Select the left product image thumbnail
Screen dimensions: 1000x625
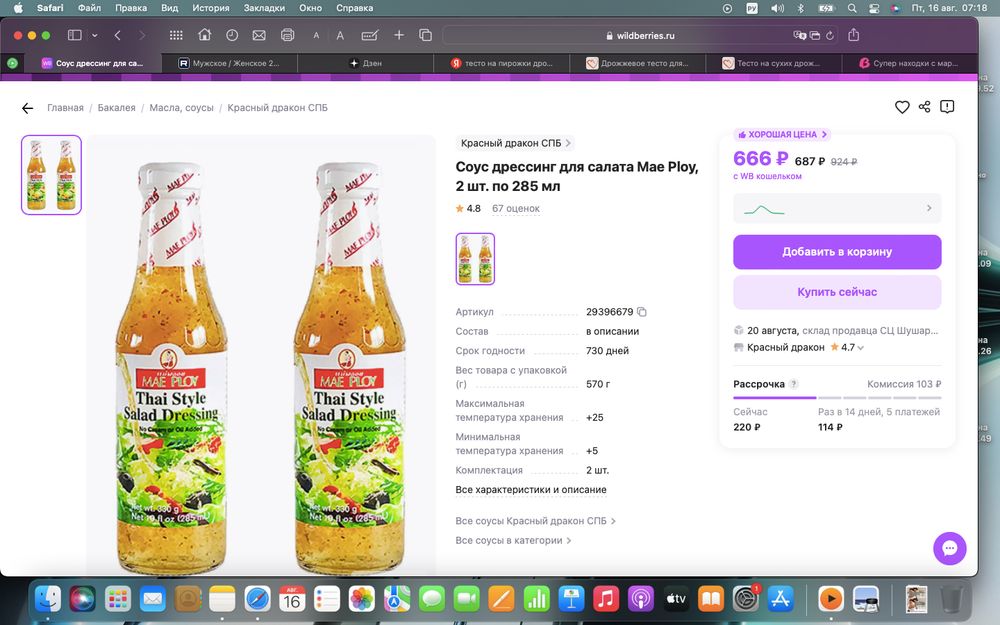51,175
